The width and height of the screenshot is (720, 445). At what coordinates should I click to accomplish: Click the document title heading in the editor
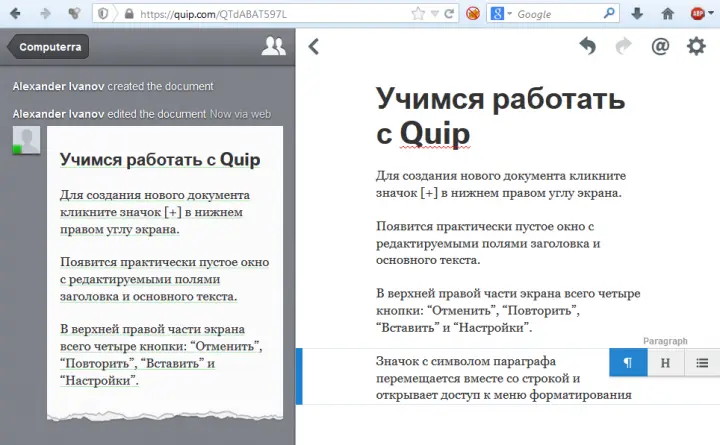pos(501,116)
